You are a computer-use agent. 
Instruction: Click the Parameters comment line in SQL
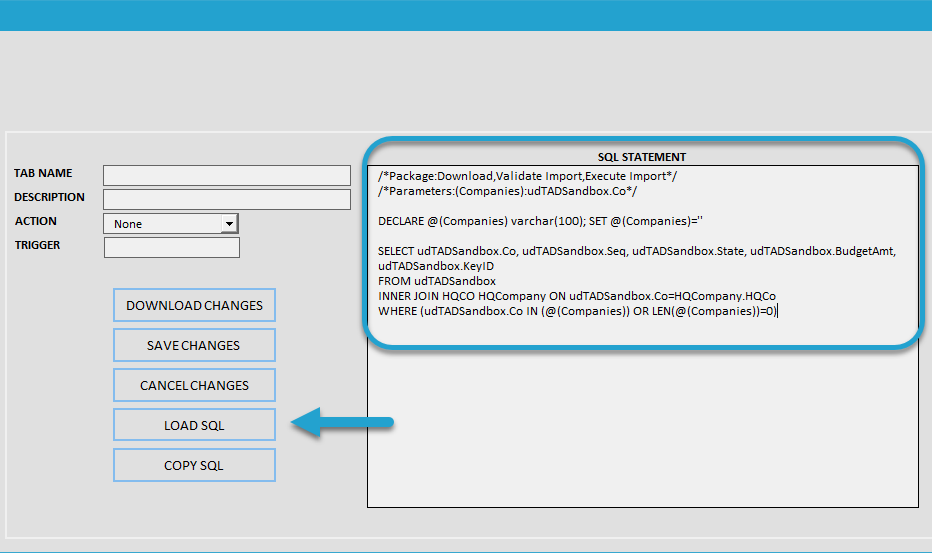(x=507, y=191)
